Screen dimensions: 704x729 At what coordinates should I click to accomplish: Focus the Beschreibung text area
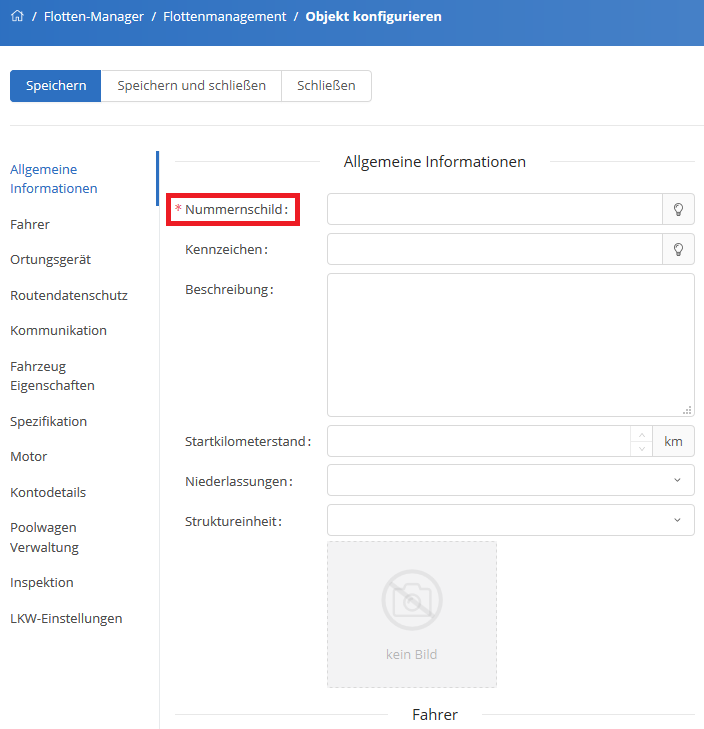[510, 344]
